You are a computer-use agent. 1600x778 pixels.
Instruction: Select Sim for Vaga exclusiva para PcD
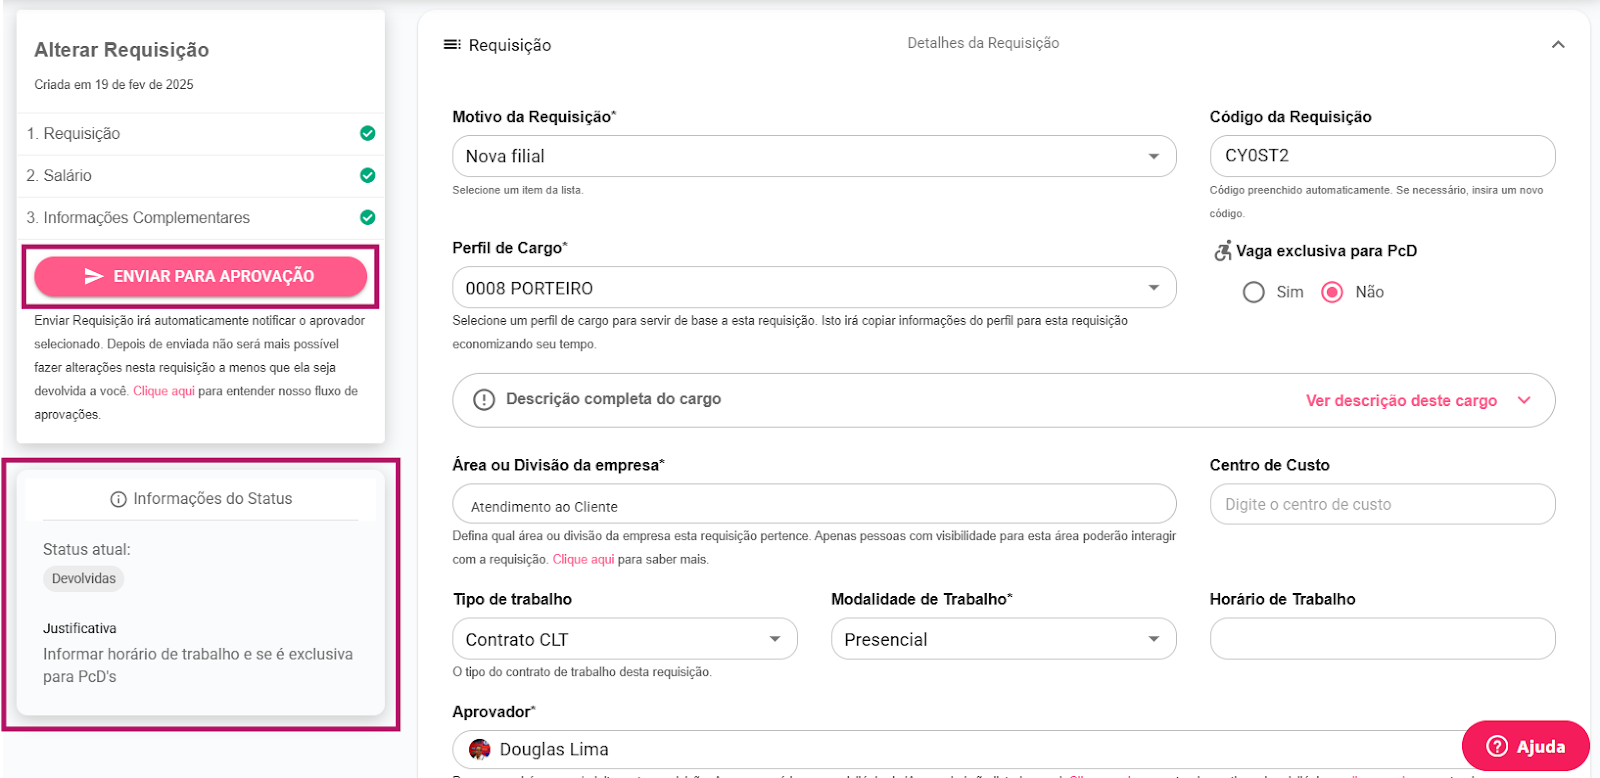click(x=1253, y=292)
